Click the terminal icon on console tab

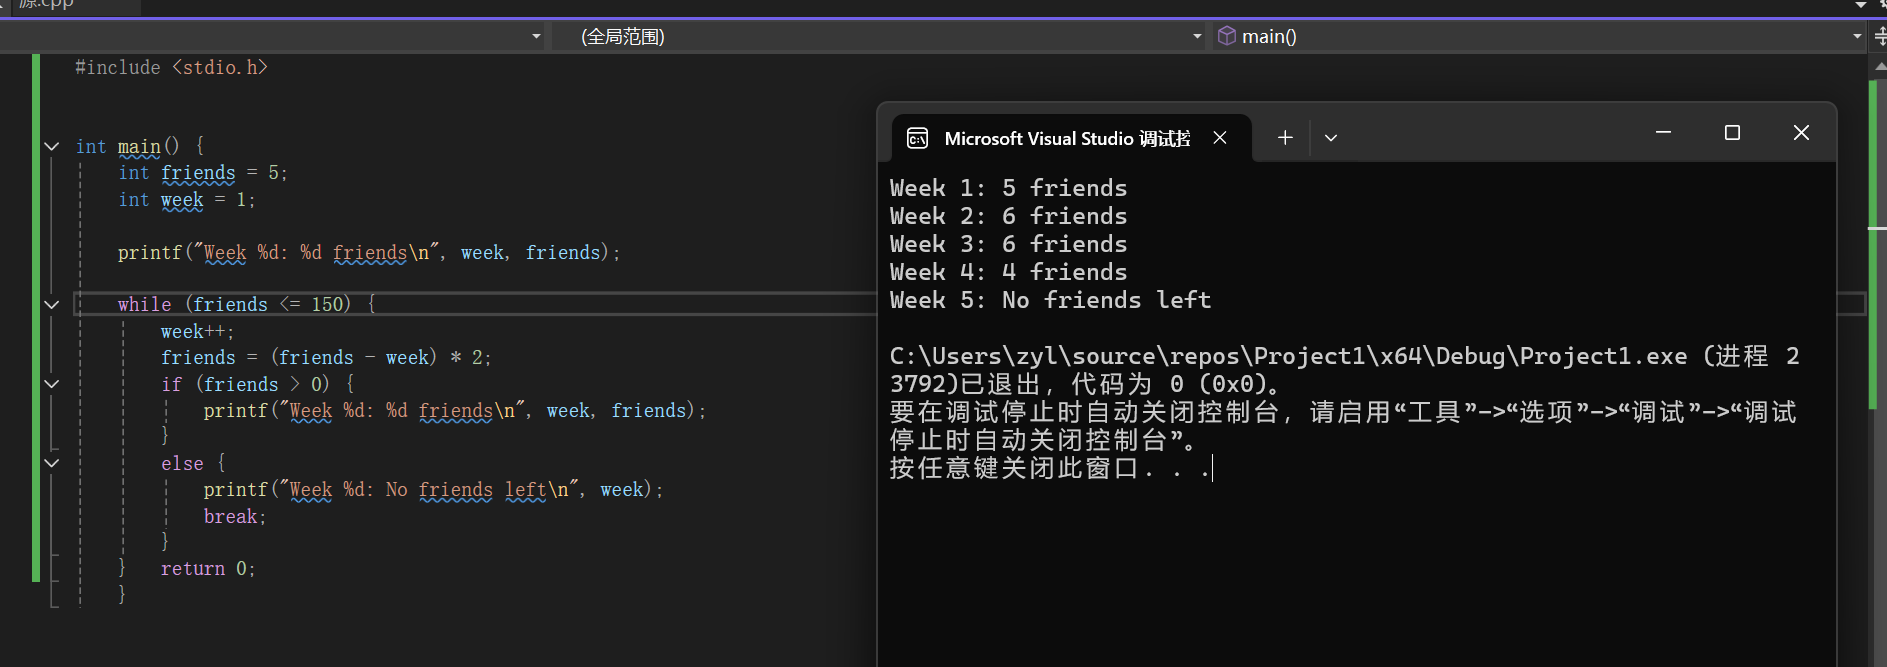point(917,138)
